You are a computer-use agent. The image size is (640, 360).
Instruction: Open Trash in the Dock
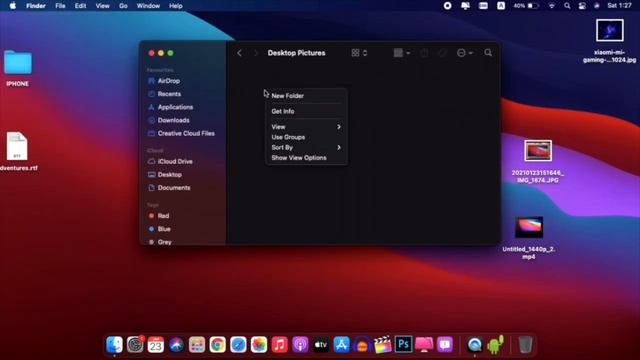(525, 345)
